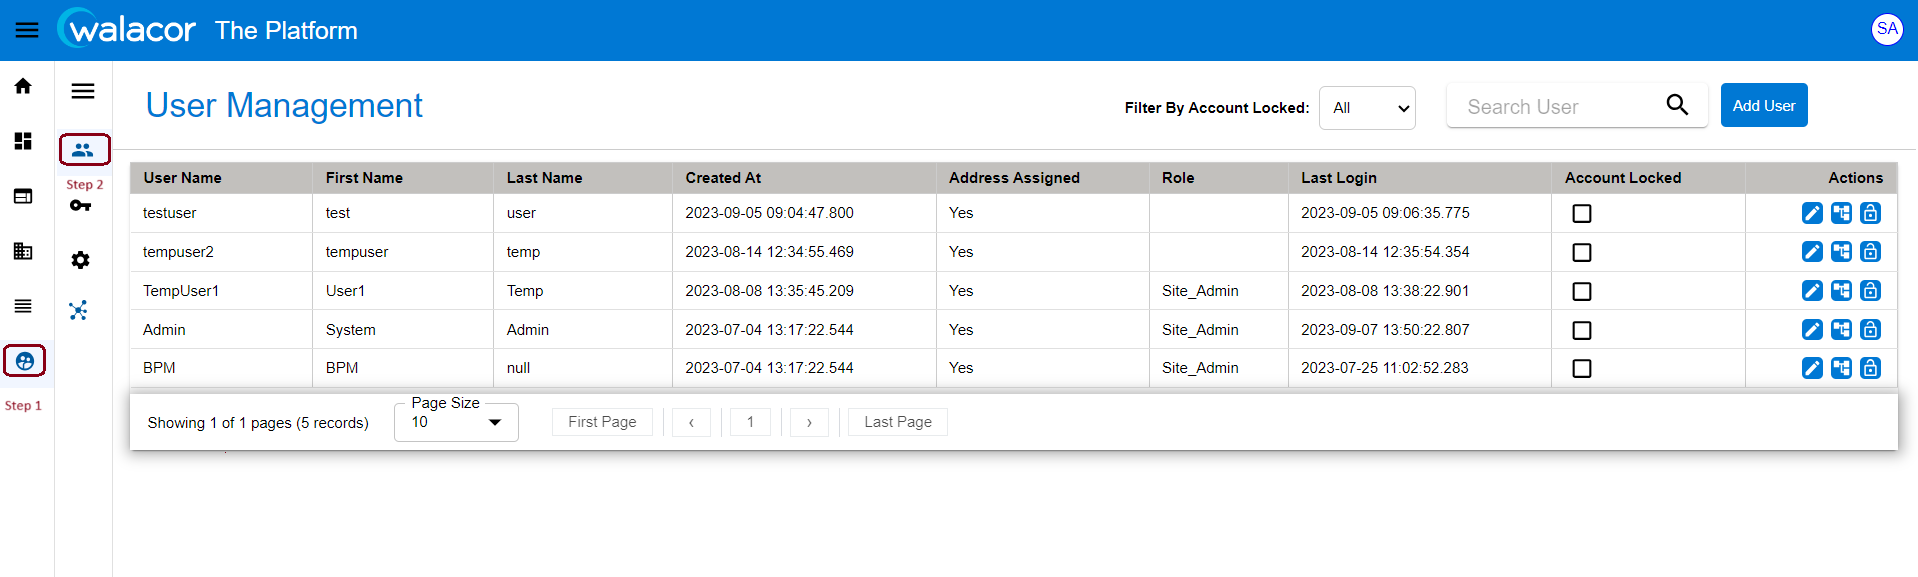This screenshot has width=1918, height=577.
Task: Check Account Locked box for BPM
Action: (1582, 368)
